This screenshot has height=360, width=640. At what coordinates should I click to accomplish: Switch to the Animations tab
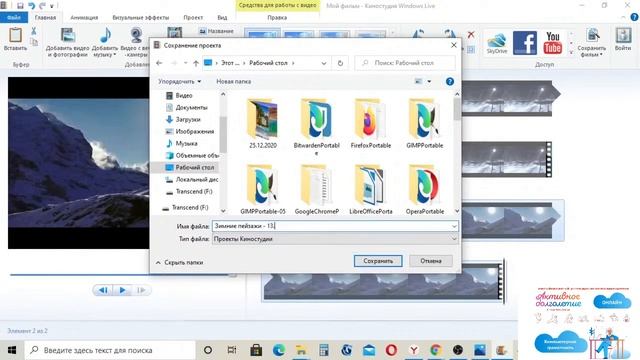84,18
